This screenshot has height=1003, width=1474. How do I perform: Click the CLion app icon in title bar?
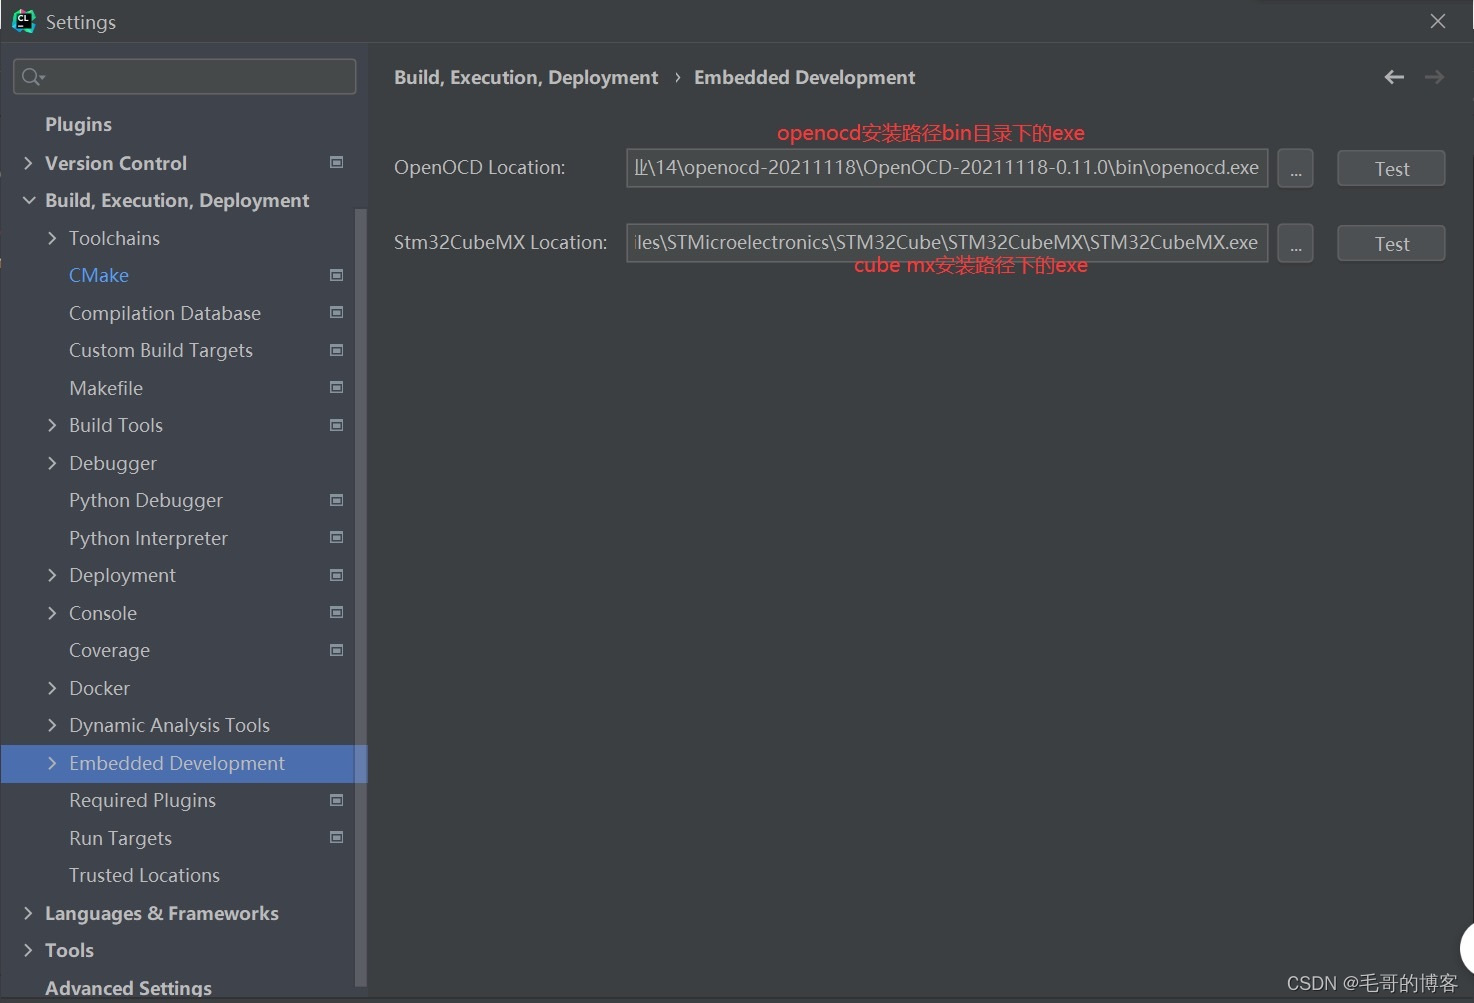[24, 21]
